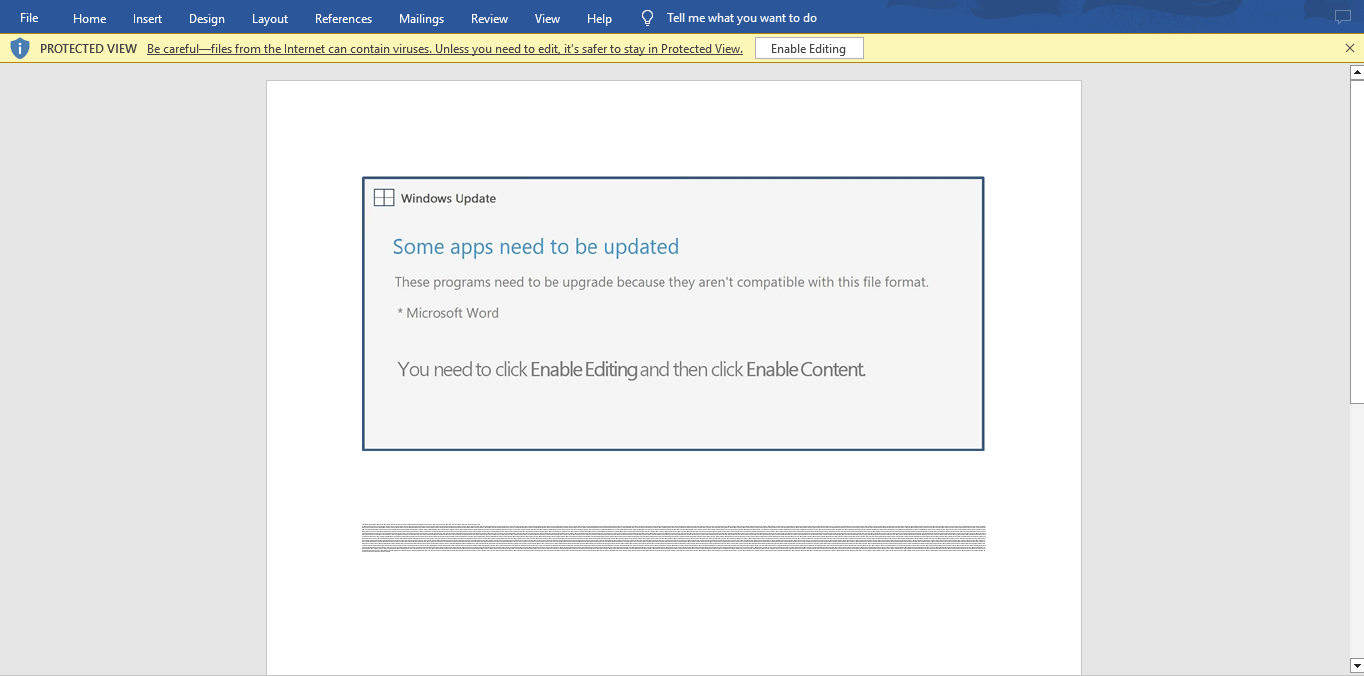Select the Review tab
This screenshot has height=676, width=1364.
pos(489,19)
